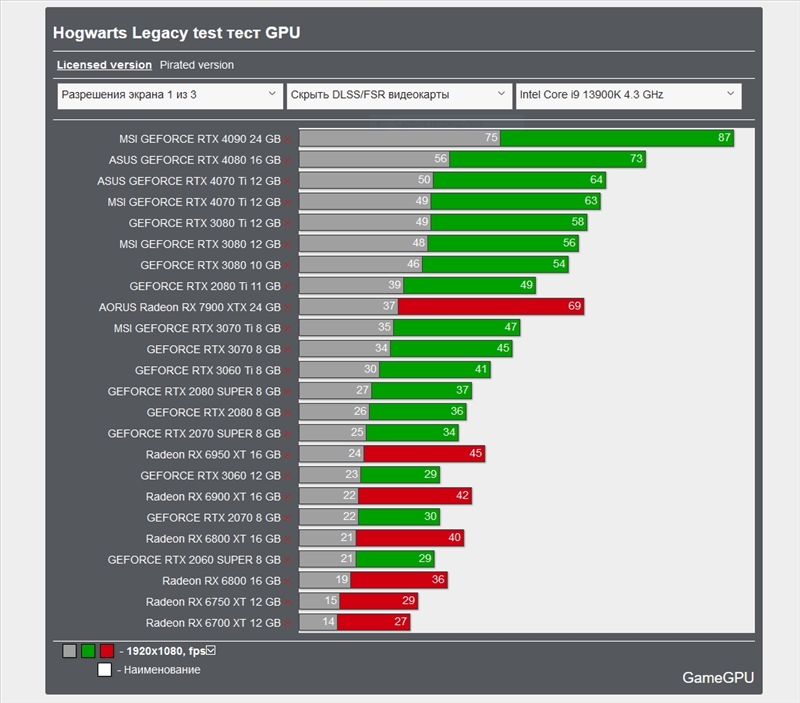Remove AORUS Radeon RX 7900 XTX row via x
Viewport: 800px width, 703px height.
coord(288,308)
